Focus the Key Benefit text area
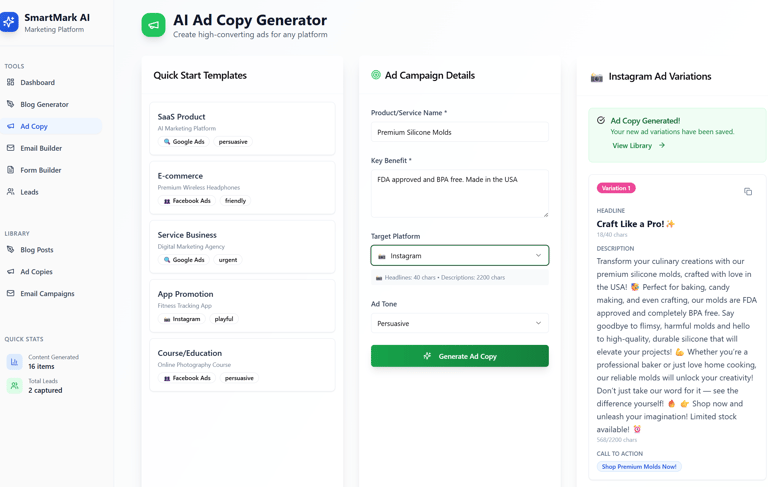 pos(459,193)
